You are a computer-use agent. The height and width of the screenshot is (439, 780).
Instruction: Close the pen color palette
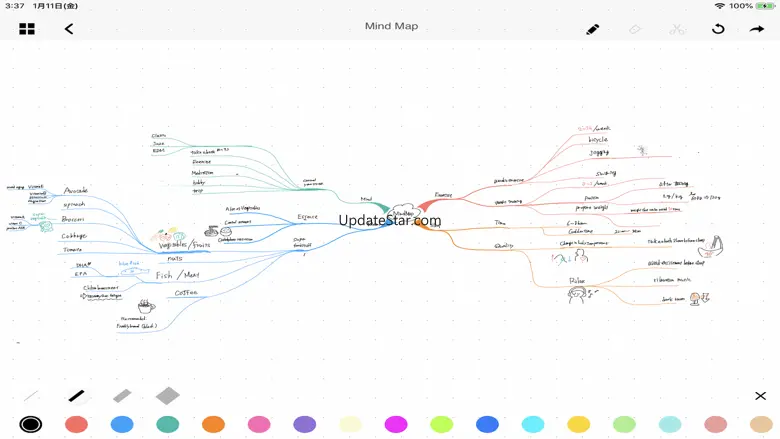(760, 396)
